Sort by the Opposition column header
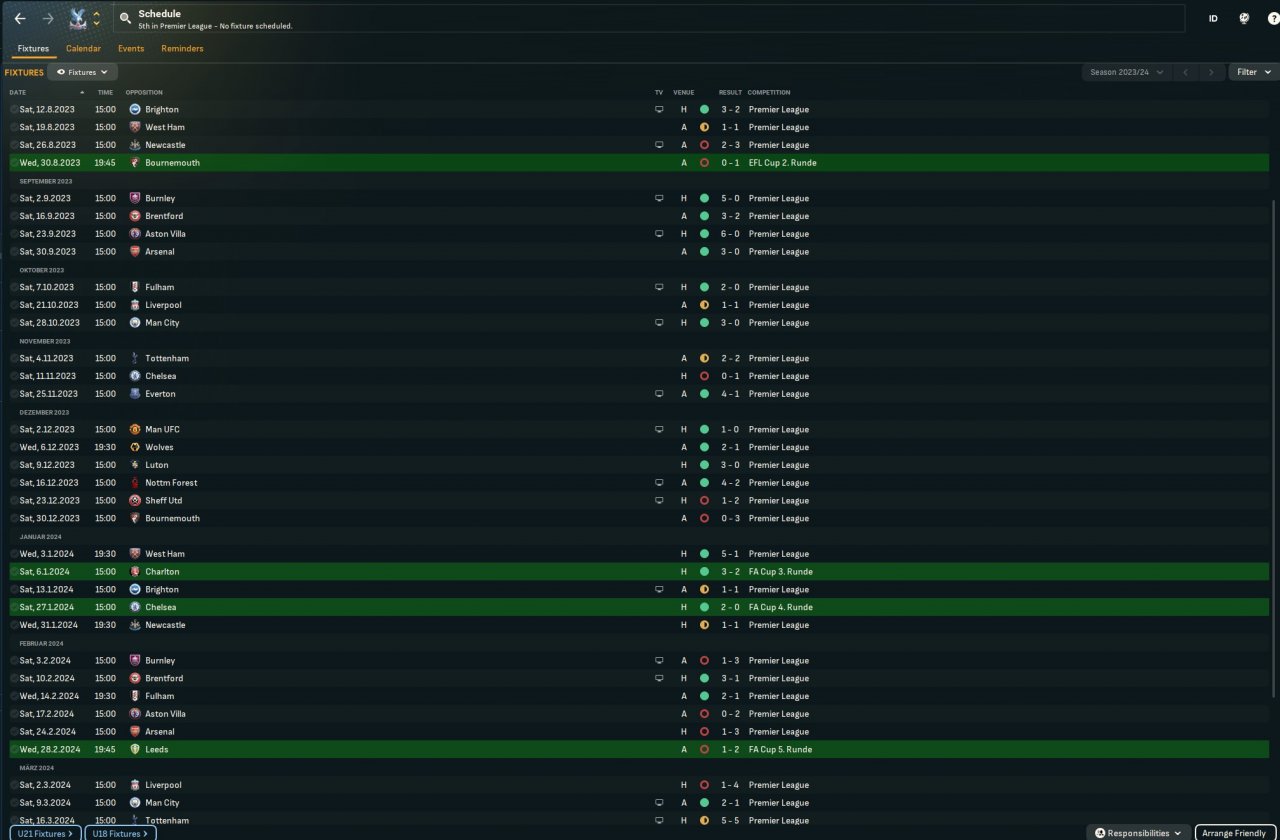Viewport: 1280px width, 840px height. click(144, 93)
